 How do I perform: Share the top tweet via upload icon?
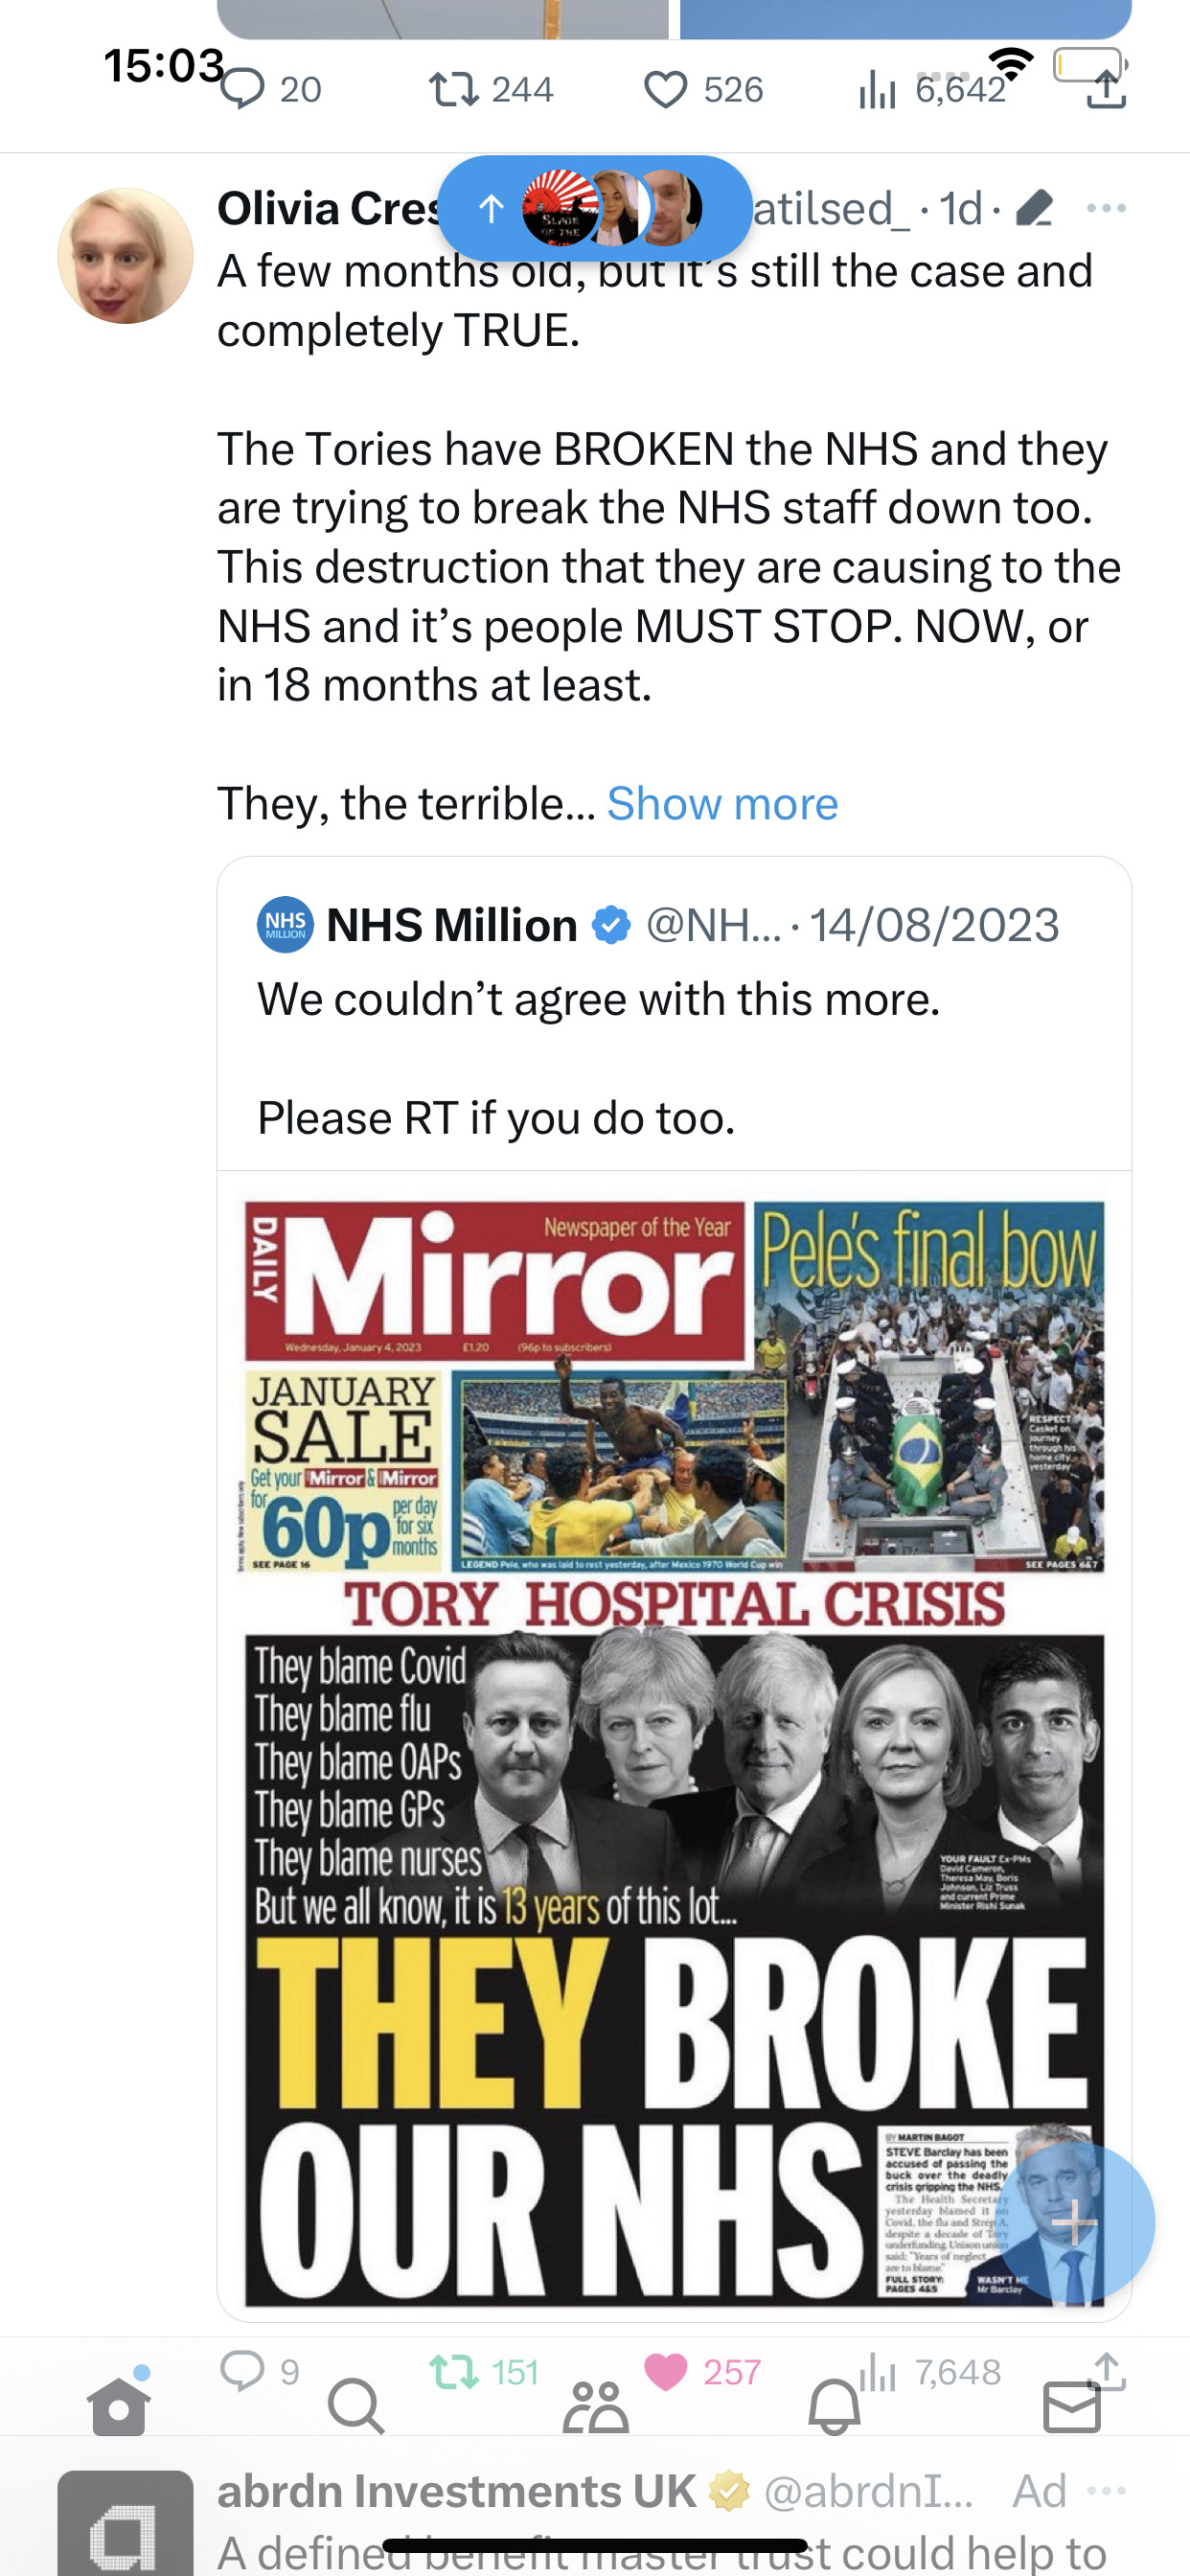coord(1106,90)
